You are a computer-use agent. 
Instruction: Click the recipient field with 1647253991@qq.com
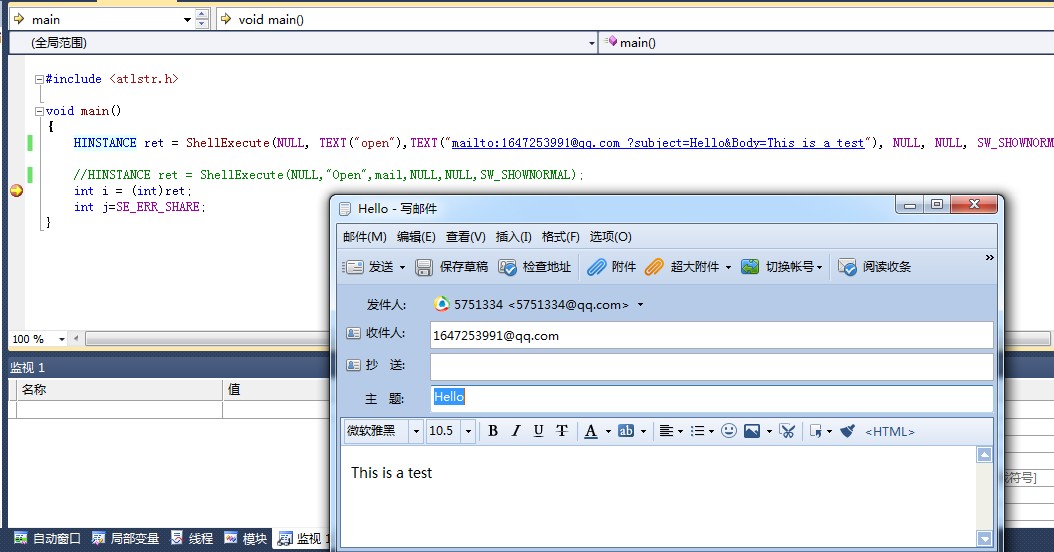coord(711,336)
